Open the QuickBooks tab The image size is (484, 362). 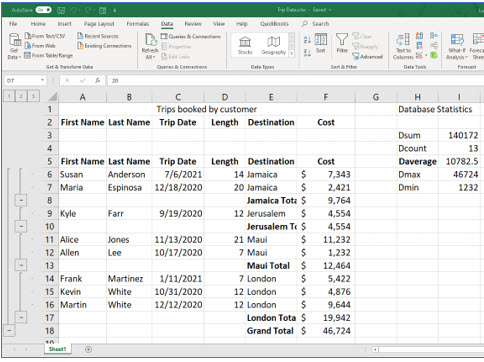tap(274, 24)
